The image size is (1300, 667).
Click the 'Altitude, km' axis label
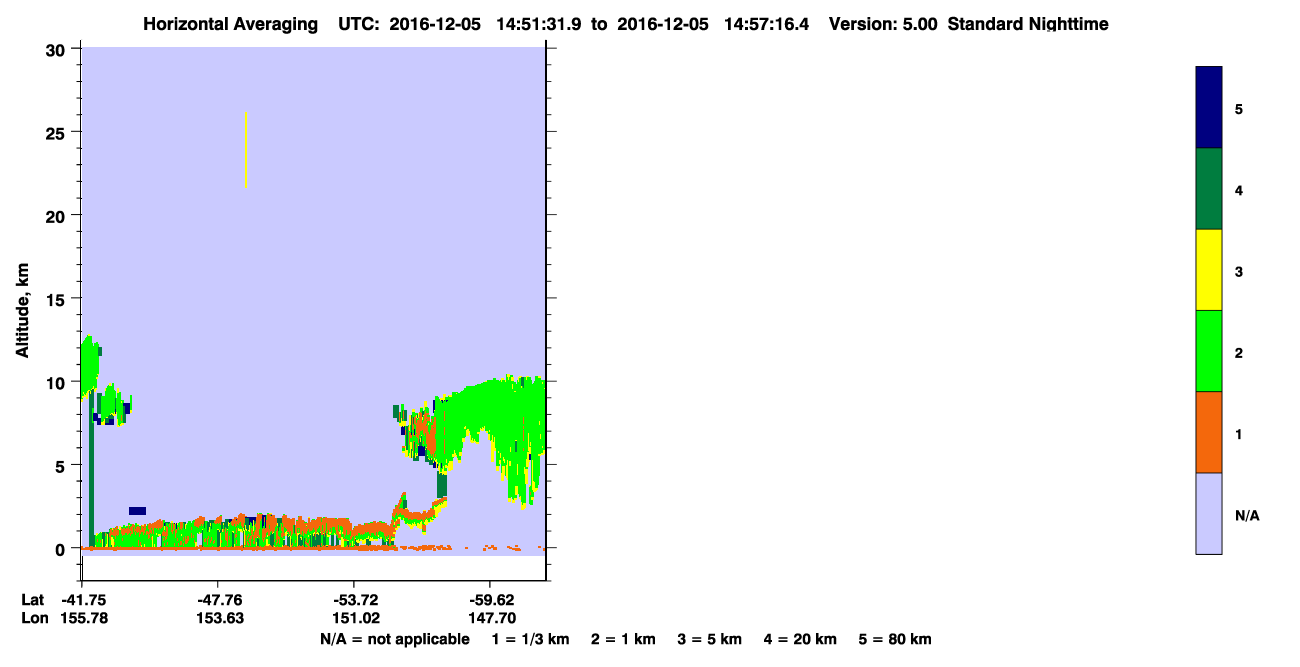click(21, 312)
